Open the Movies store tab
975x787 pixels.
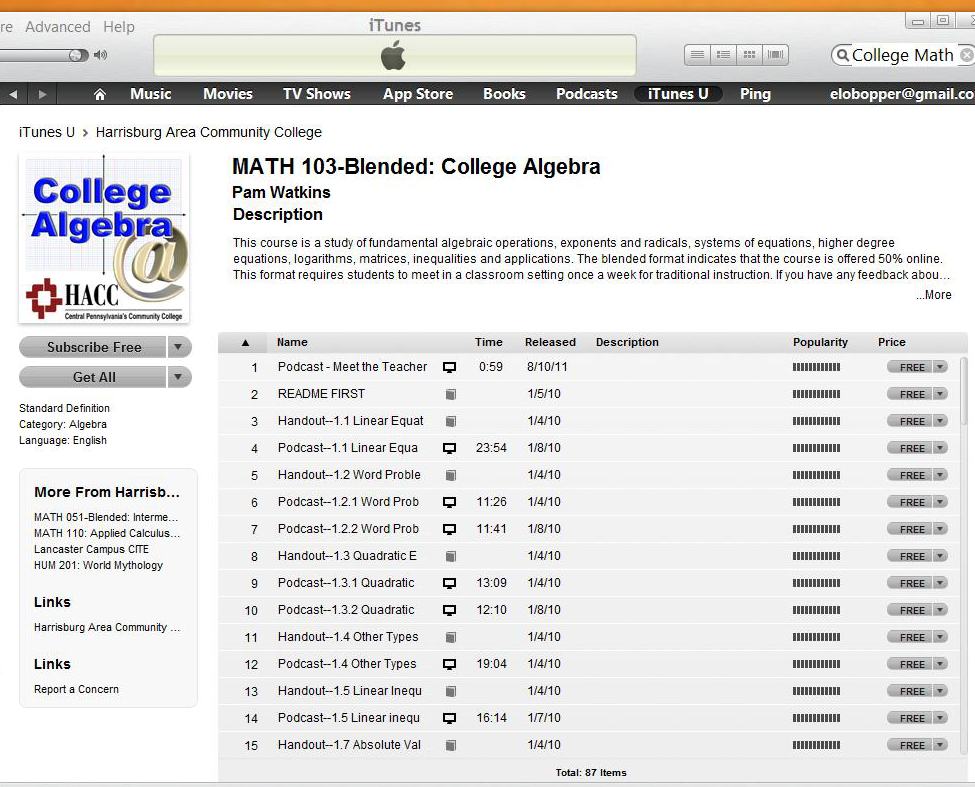tap(228, 94)
